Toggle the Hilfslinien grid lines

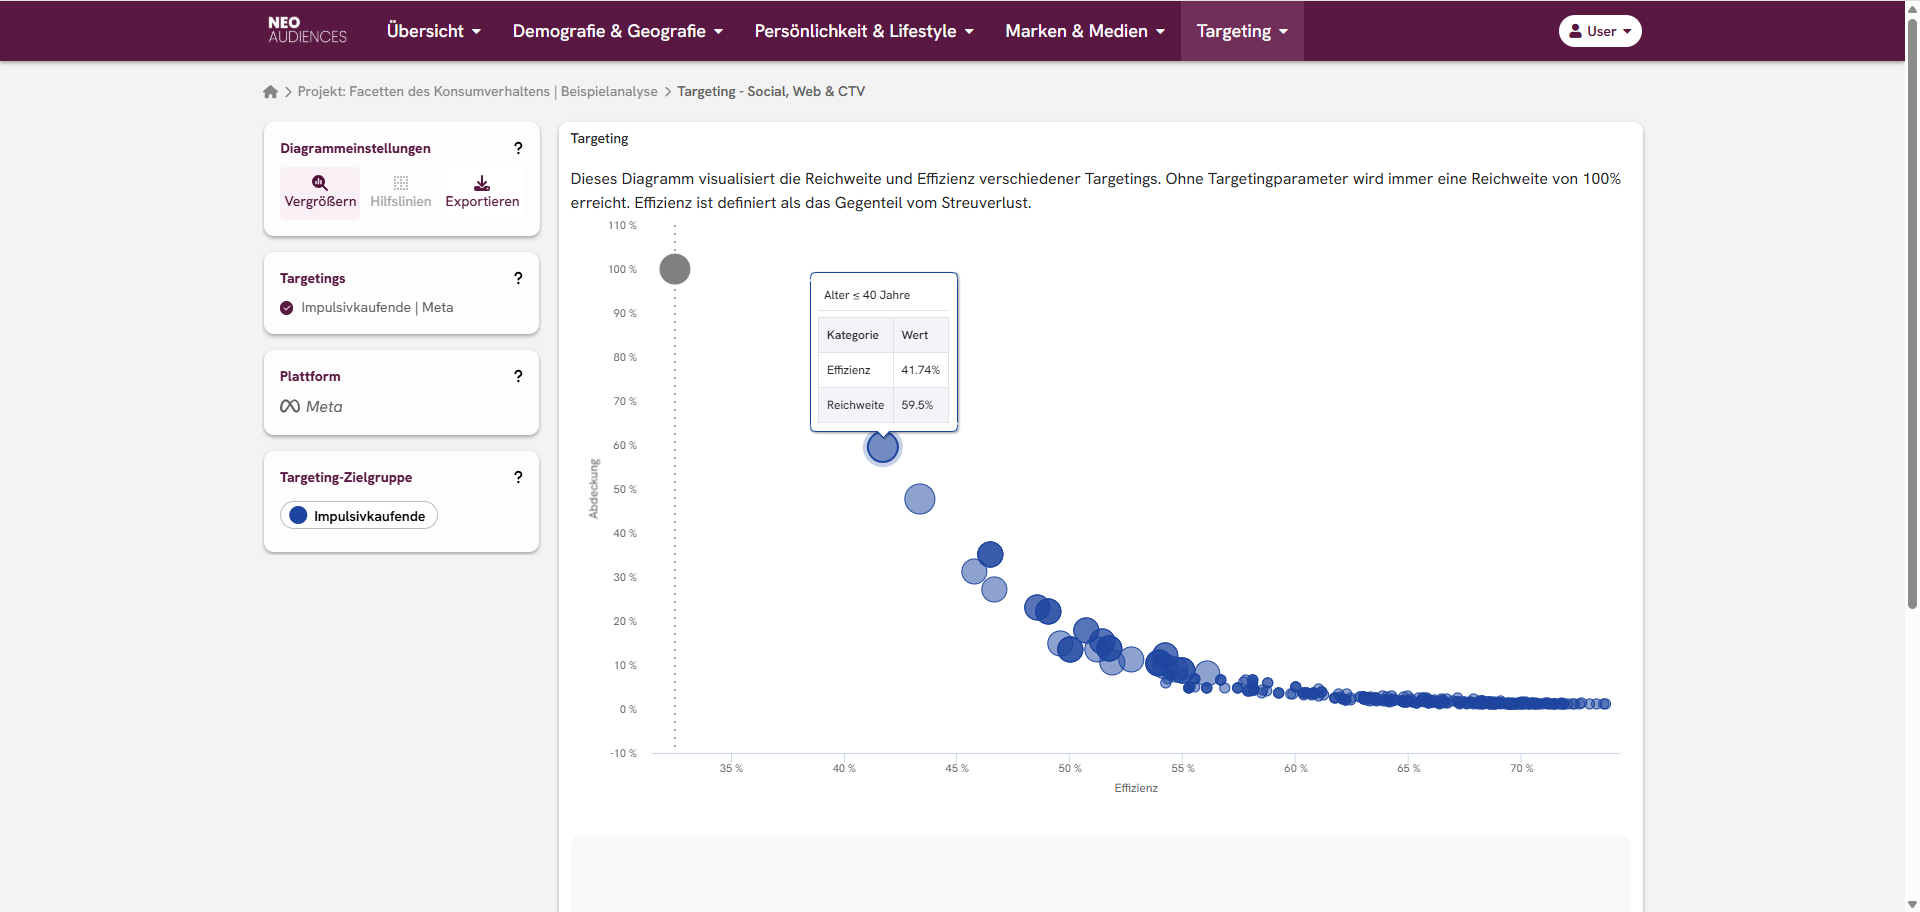(400, 191)
